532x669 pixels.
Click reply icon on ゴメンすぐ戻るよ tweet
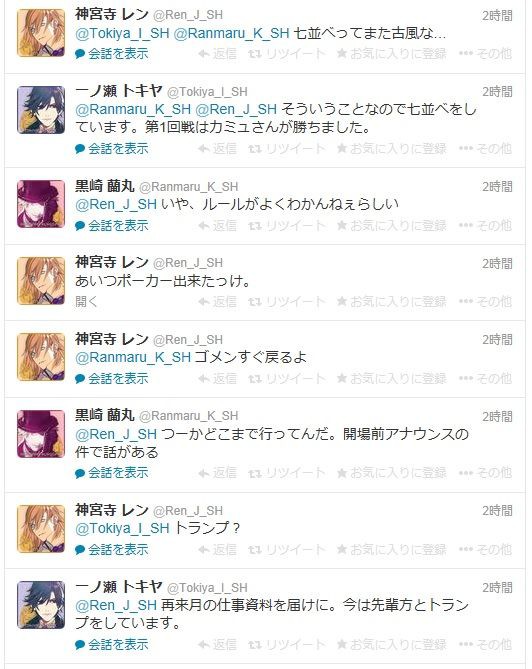tap(218, 378)
